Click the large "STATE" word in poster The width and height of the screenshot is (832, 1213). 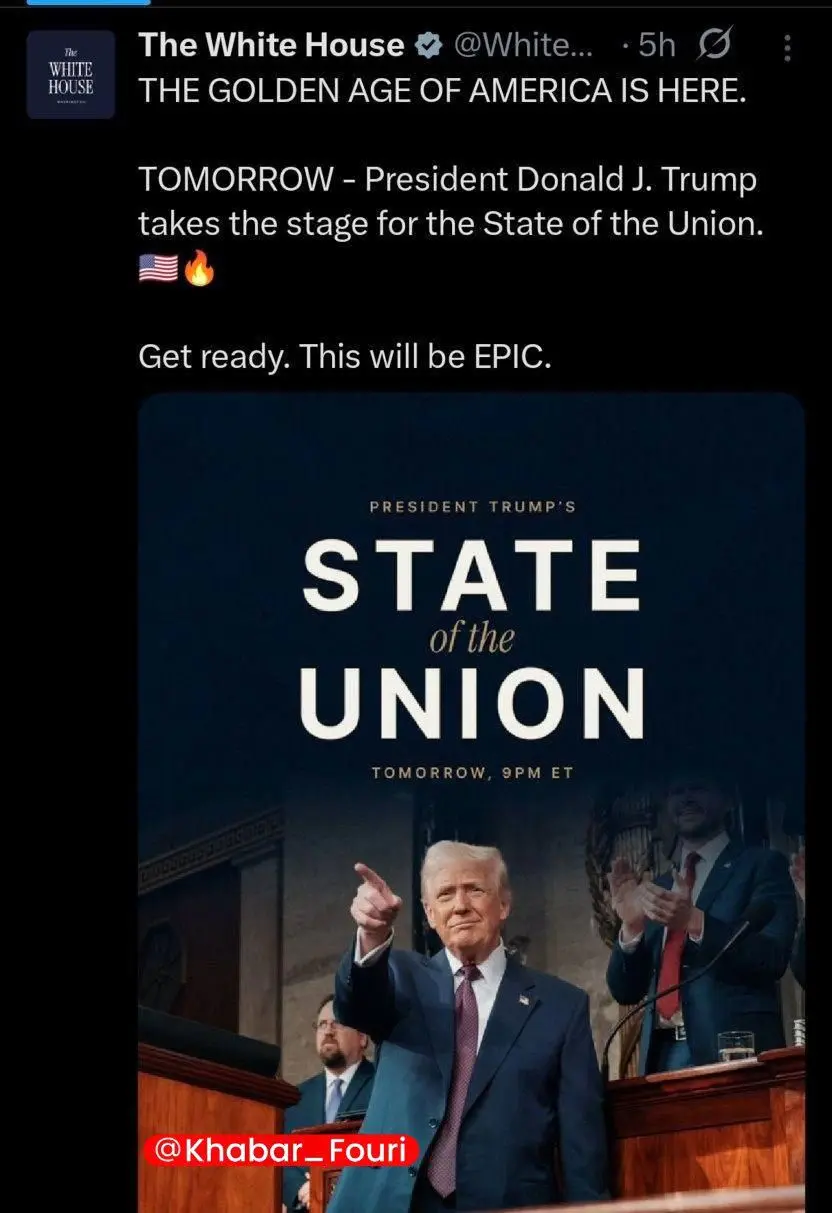(471, 576)
